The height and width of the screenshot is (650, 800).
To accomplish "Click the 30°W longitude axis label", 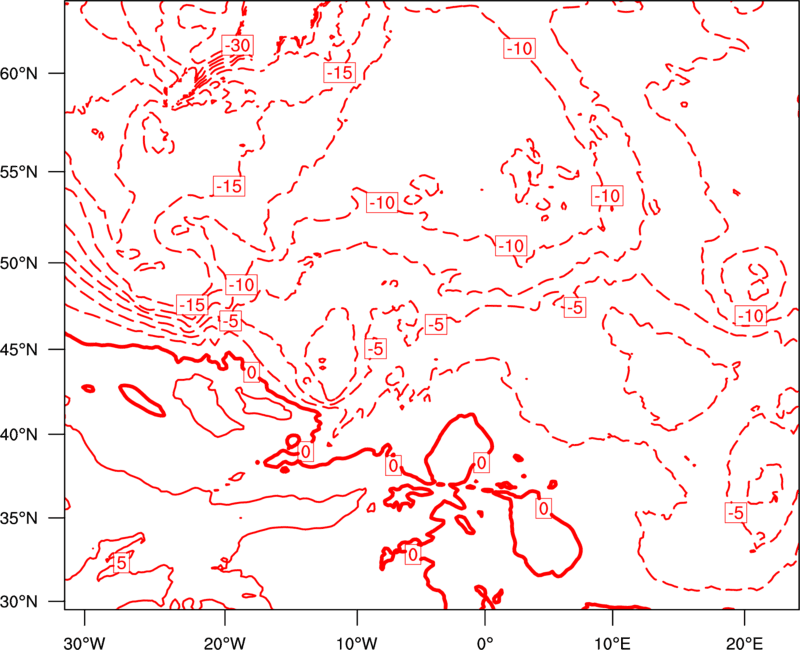I will (84, 642).
